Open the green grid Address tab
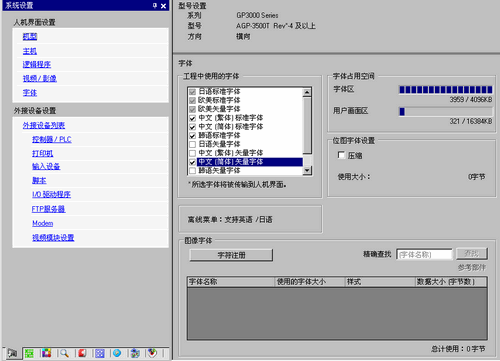 [x=29, y=353]
